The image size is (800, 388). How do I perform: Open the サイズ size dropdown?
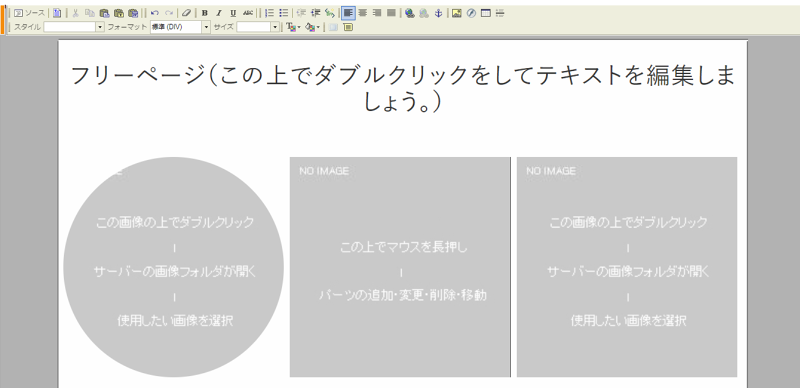(x=258, y=27)
